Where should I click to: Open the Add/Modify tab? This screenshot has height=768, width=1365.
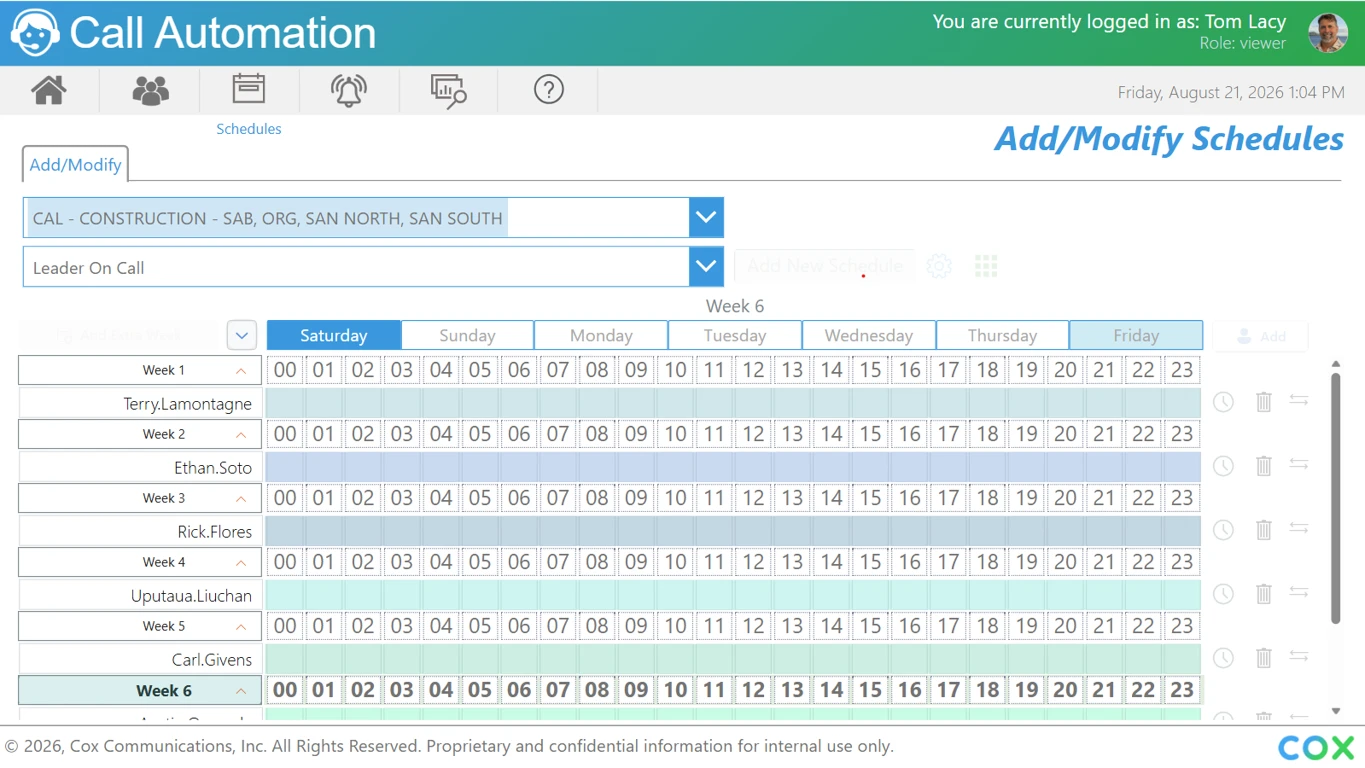click(75, 164)
